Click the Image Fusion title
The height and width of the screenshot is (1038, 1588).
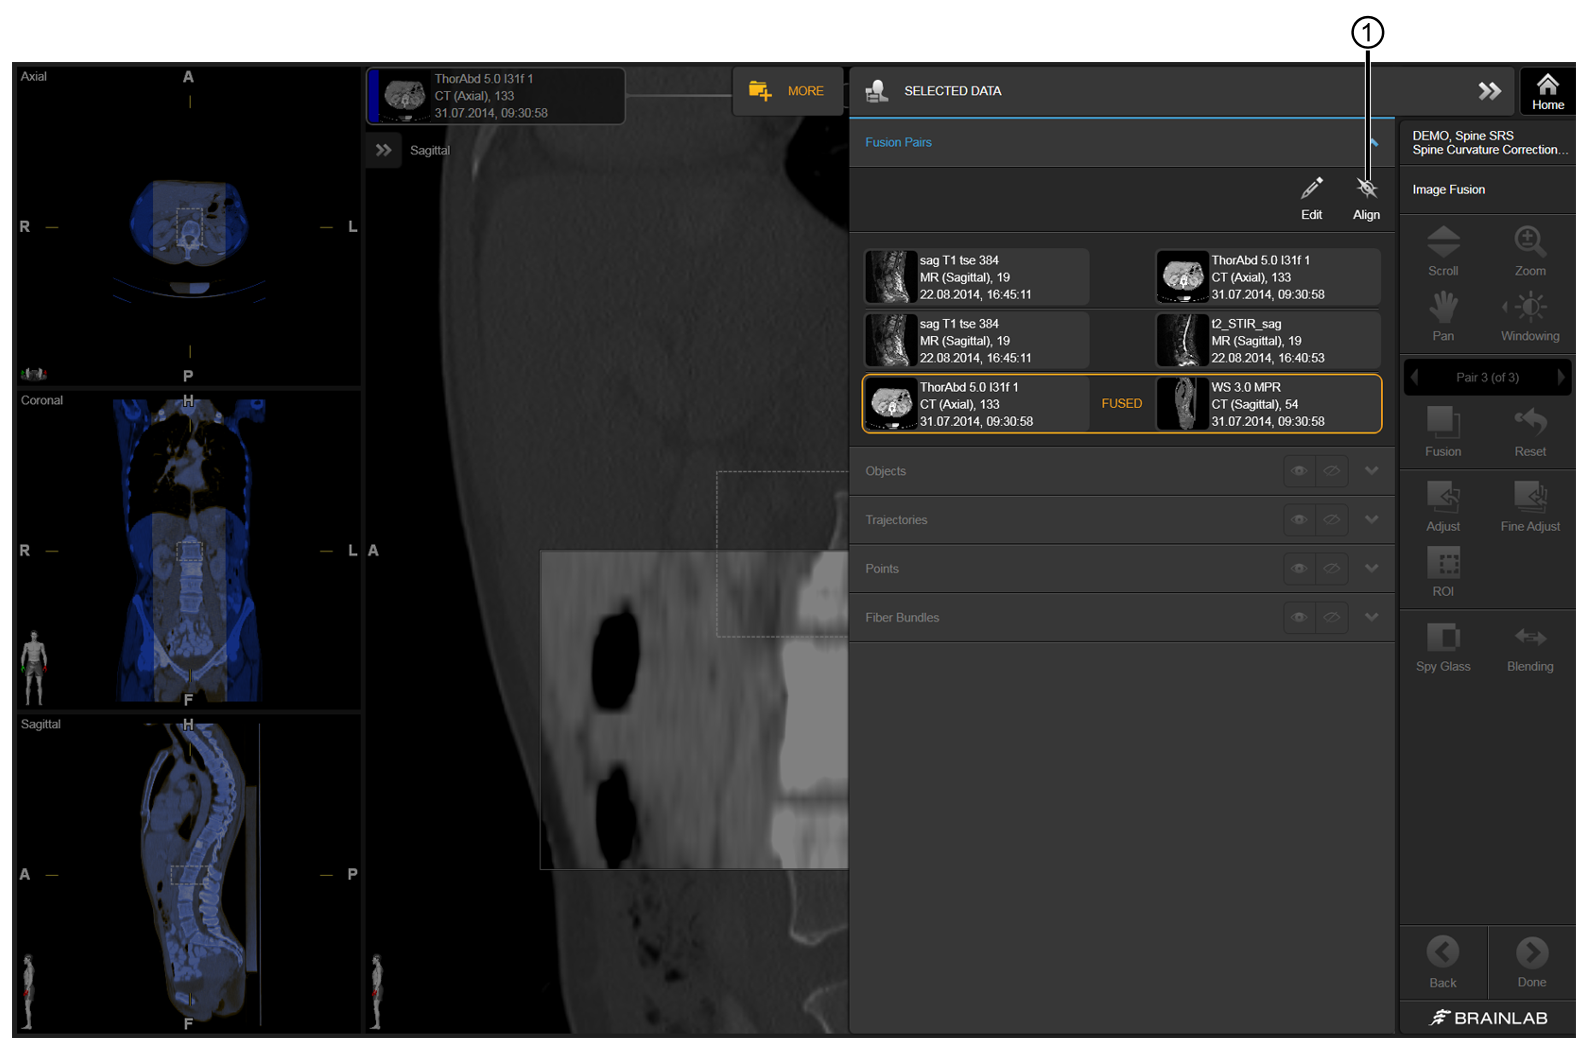(x=1448, y=189)
